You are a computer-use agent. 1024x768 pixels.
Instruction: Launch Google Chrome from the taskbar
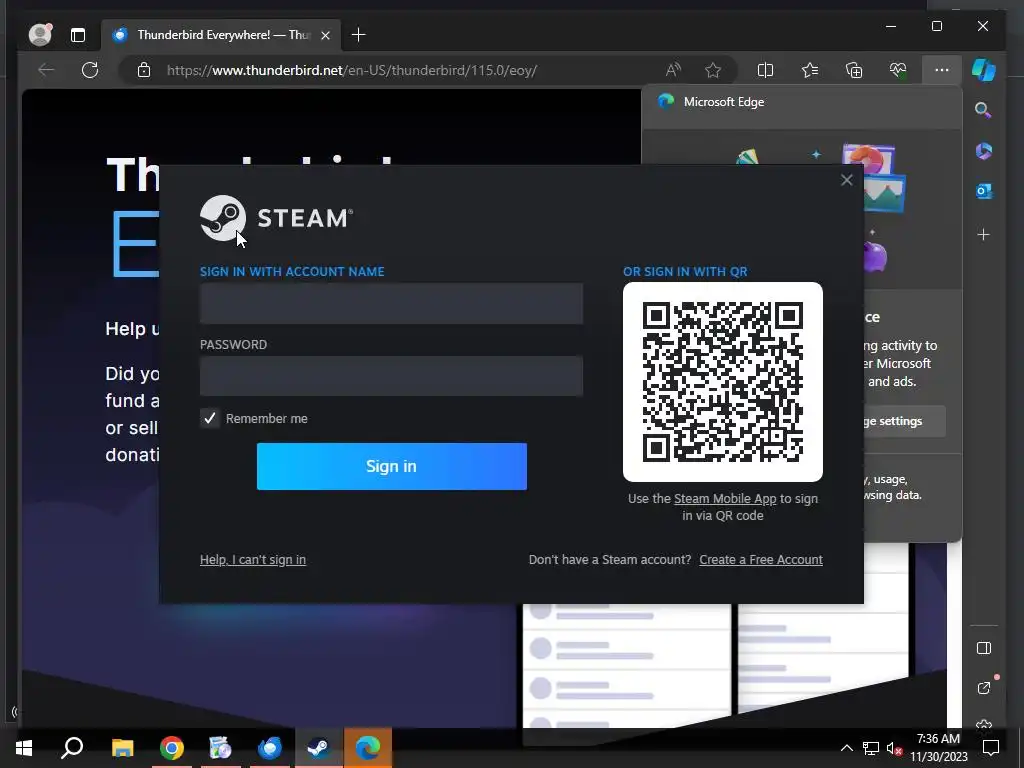pos(172,748)
